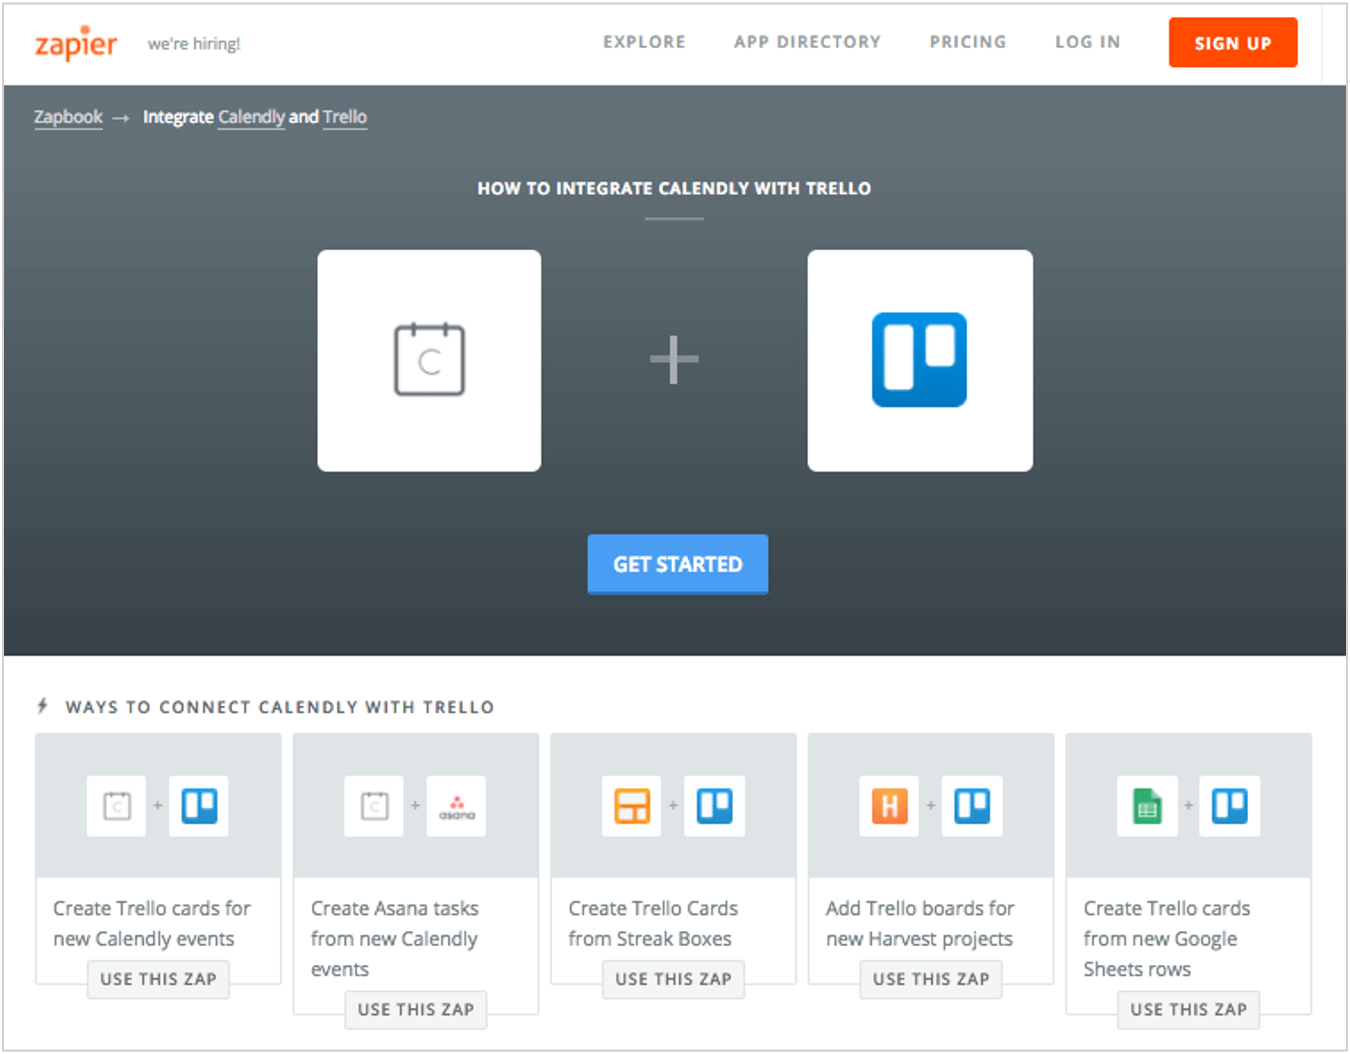Image resolution: width=1350 pixels, height=1054 pixels.
Task: Click Calendly icon in Create Asana tasks card
Action: click(375, 805)
